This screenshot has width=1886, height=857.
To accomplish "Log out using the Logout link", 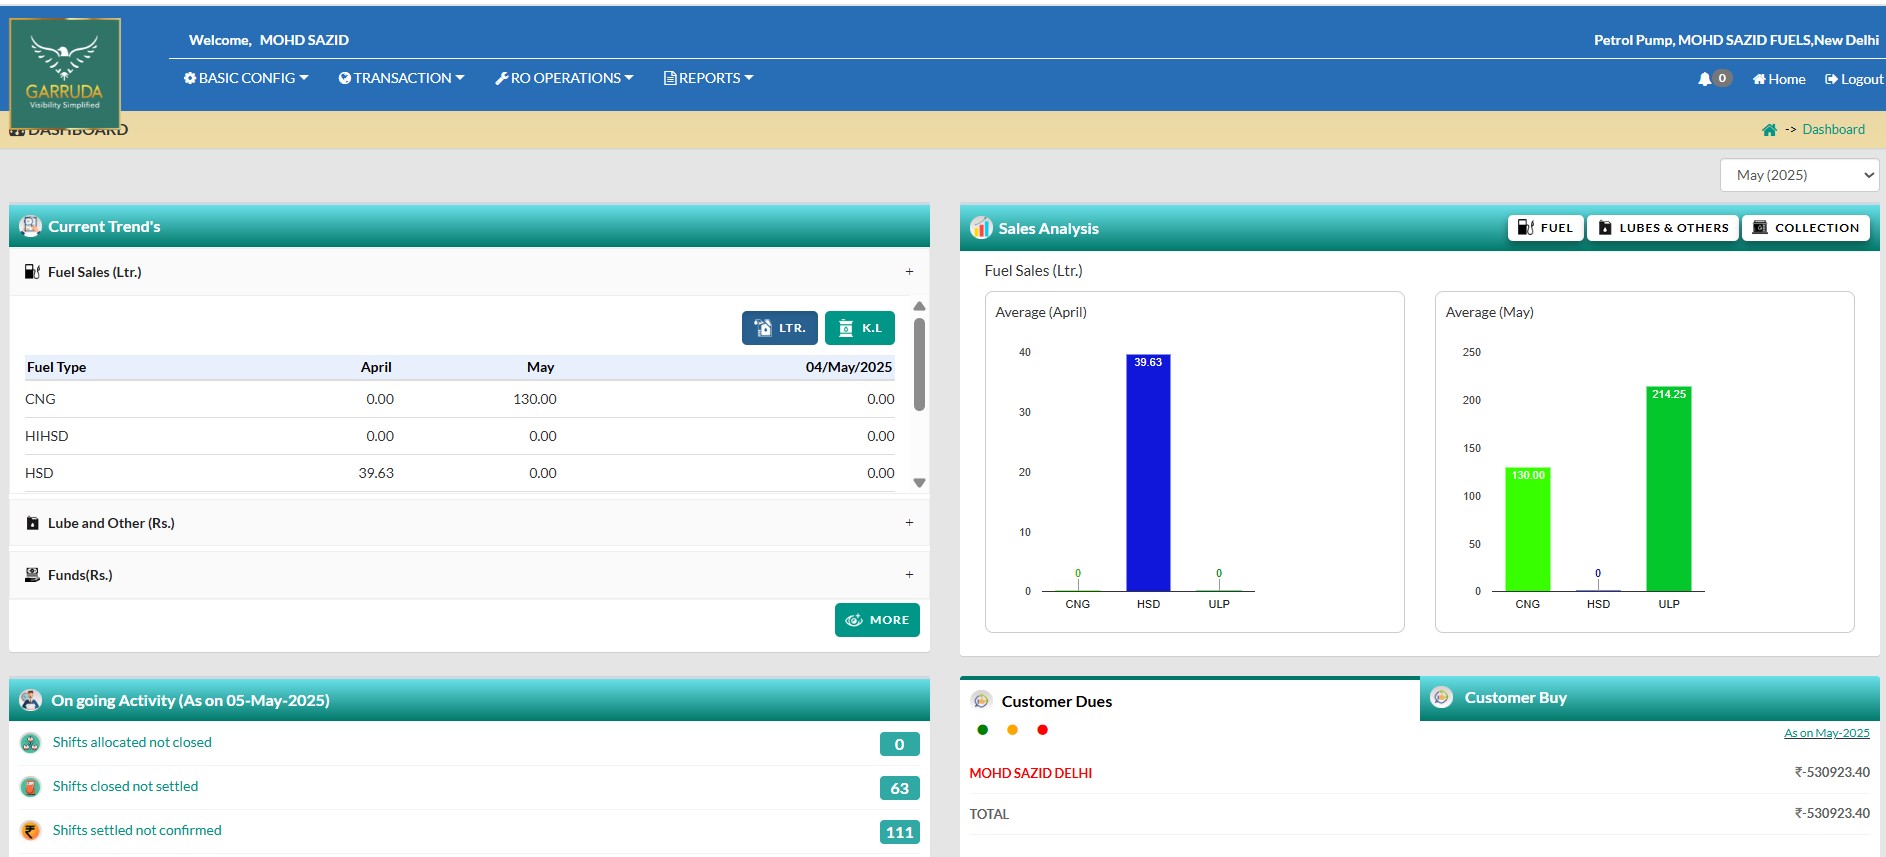I will pos(1854,79).
